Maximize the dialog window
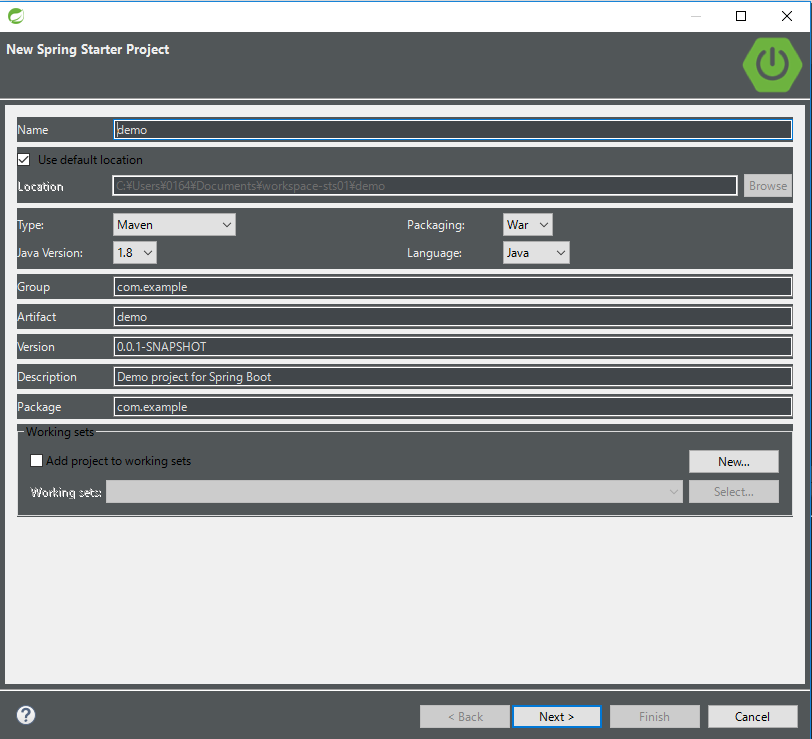The height and width of the screenshot is (739, 812). (x=741, y=16)
